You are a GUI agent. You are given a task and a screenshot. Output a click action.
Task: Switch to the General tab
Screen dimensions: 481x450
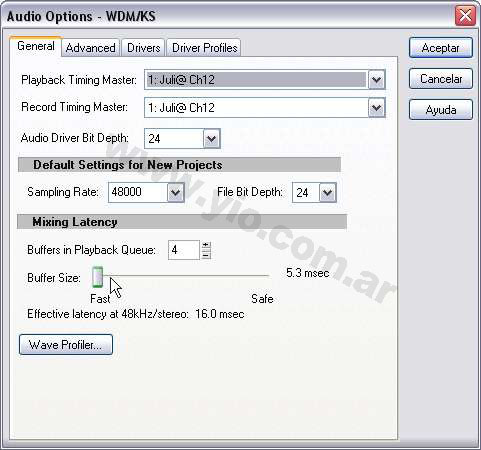tap(36, 46)
